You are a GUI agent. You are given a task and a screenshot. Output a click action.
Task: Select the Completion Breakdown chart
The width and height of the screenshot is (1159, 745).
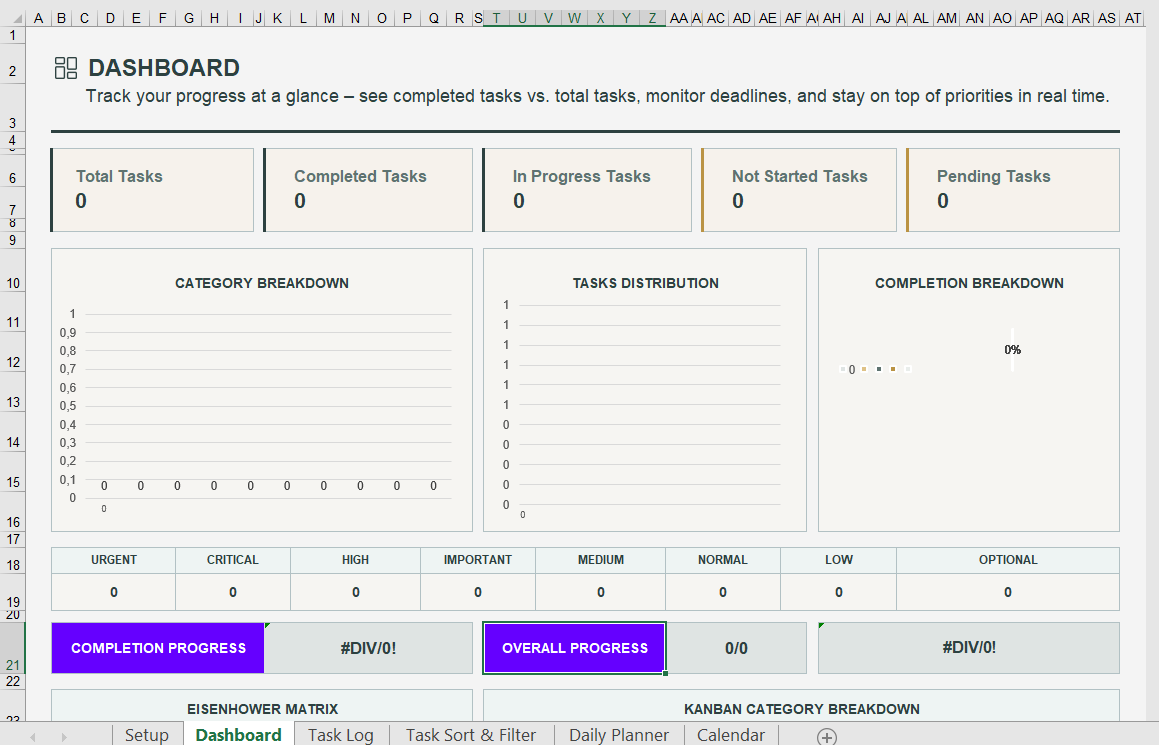coord(968,390)
